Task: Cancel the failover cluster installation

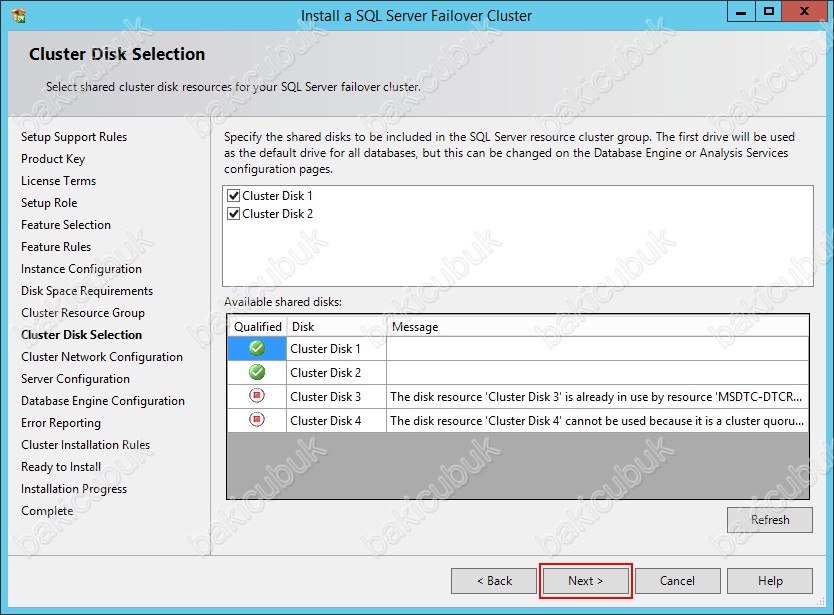Action: [x=677, y=580]
